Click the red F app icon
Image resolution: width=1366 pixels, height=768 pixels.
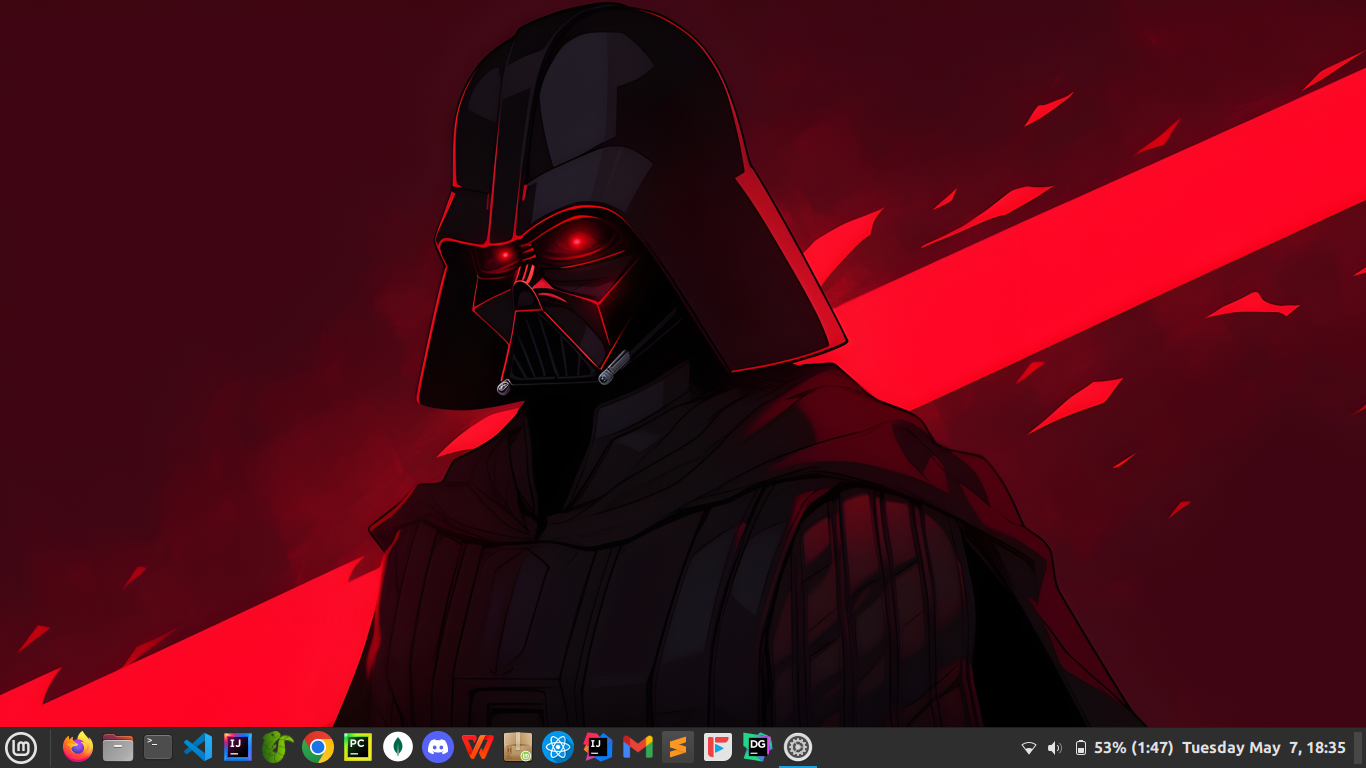[718, 747]
